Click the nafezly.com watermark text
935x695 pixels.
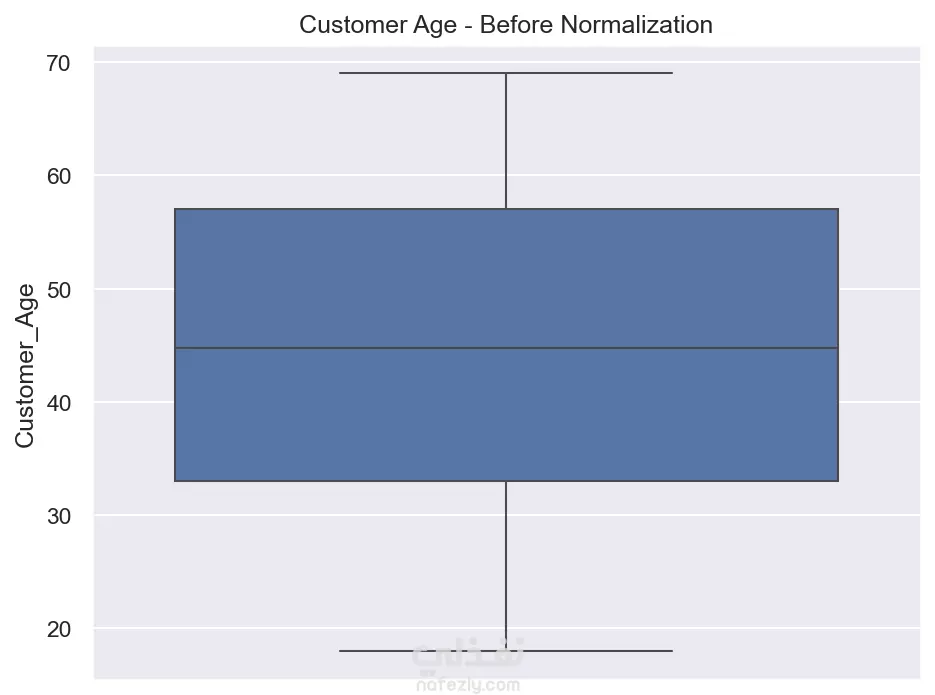pyautogui.click(x=468, y=685)
